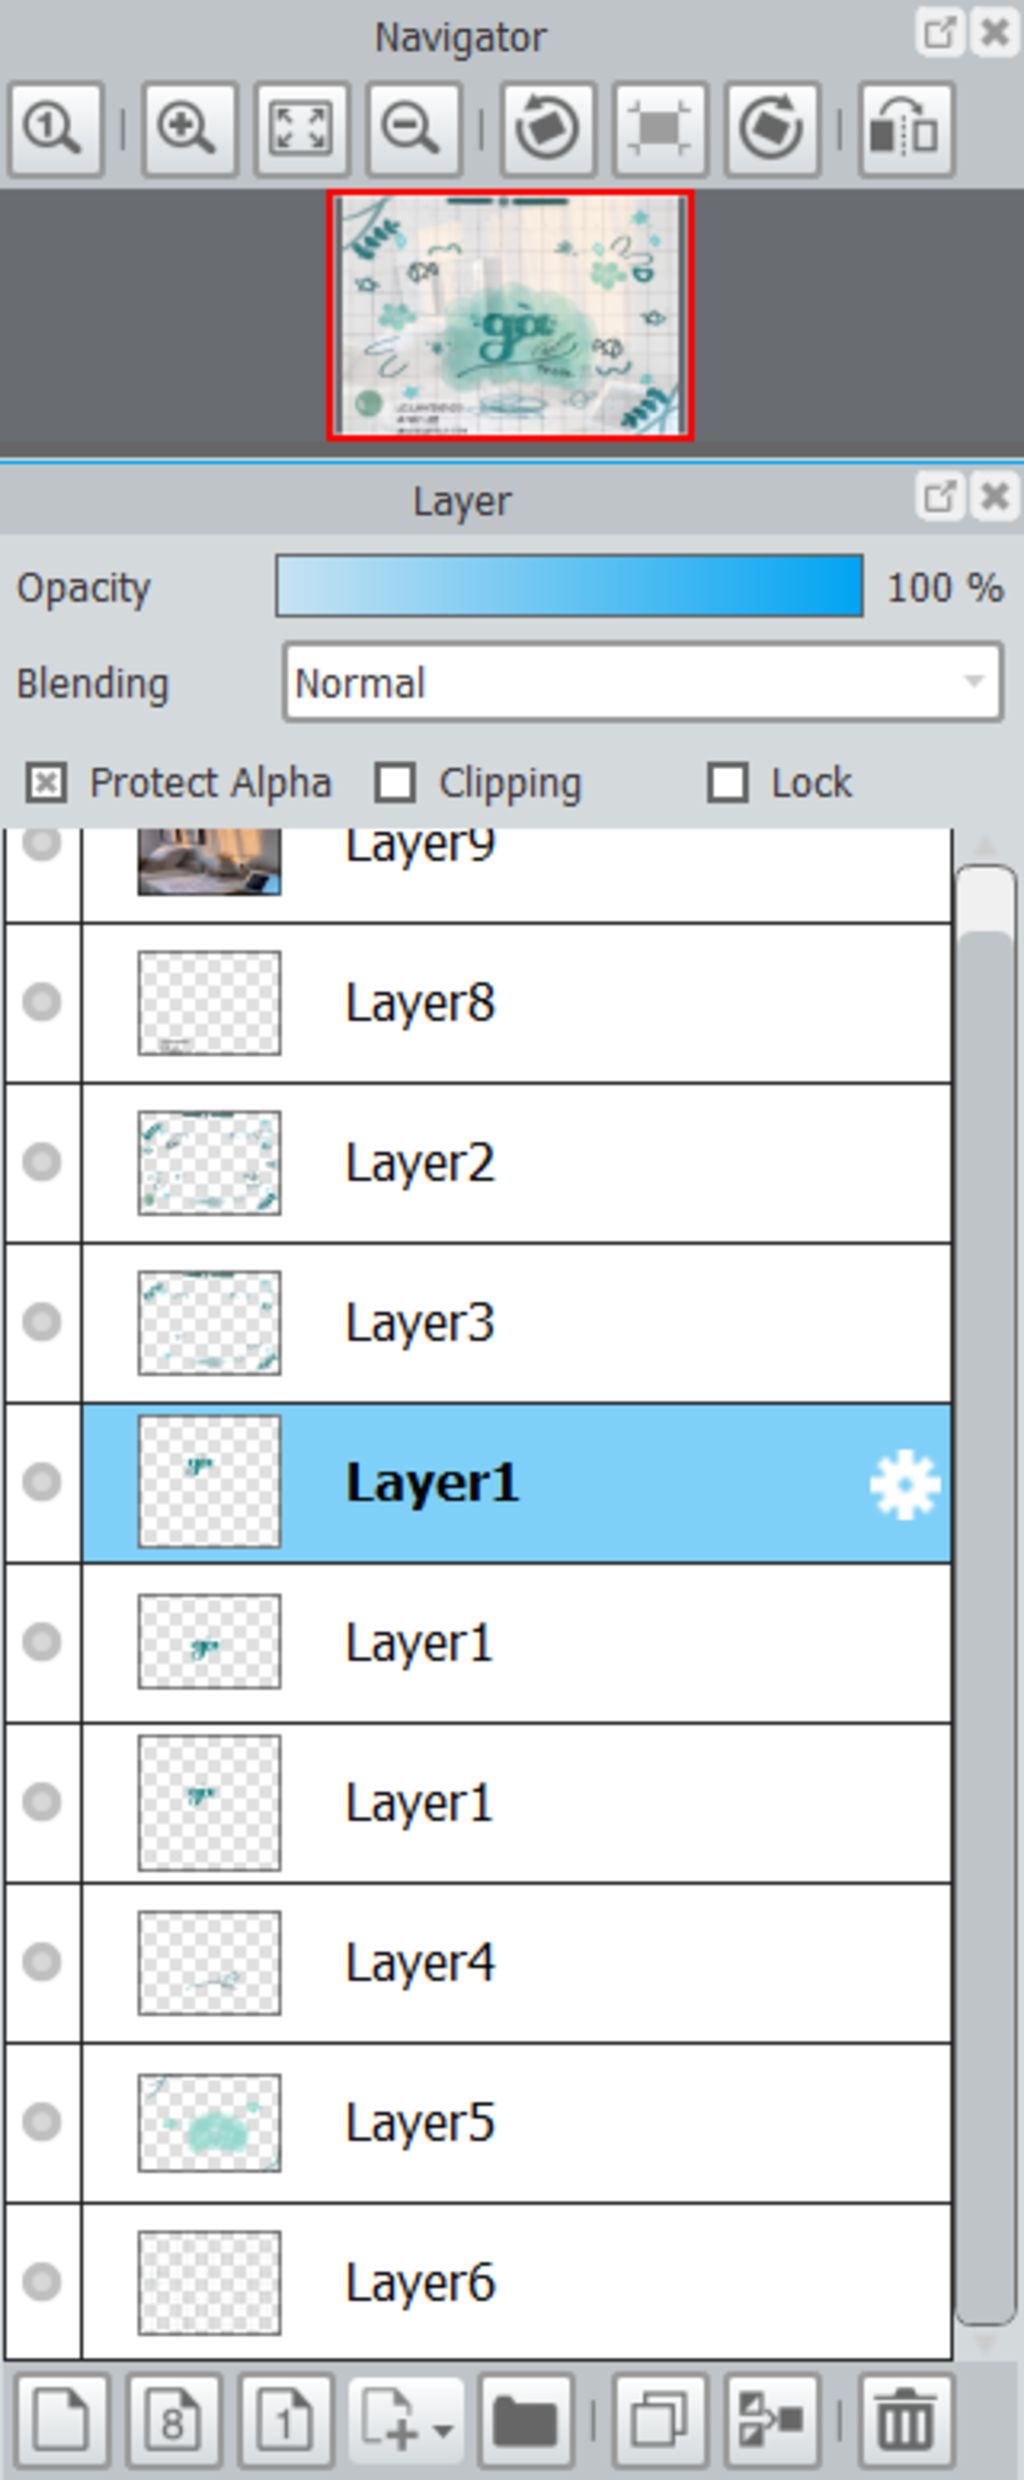
Task: Toggle the Protect Alpha checkbox
Action: (46, 783)
